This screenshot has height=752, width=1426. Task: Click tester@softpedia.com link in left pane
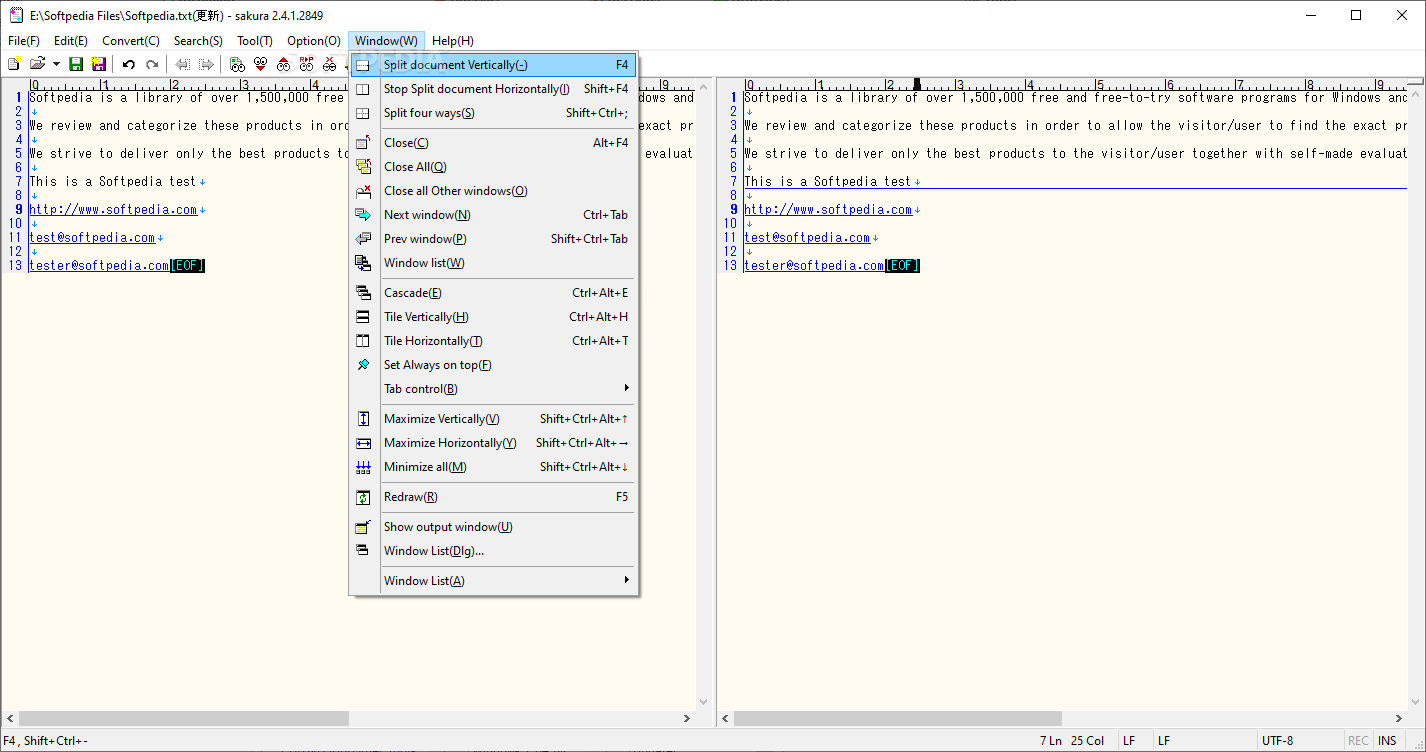pos(99,266)
